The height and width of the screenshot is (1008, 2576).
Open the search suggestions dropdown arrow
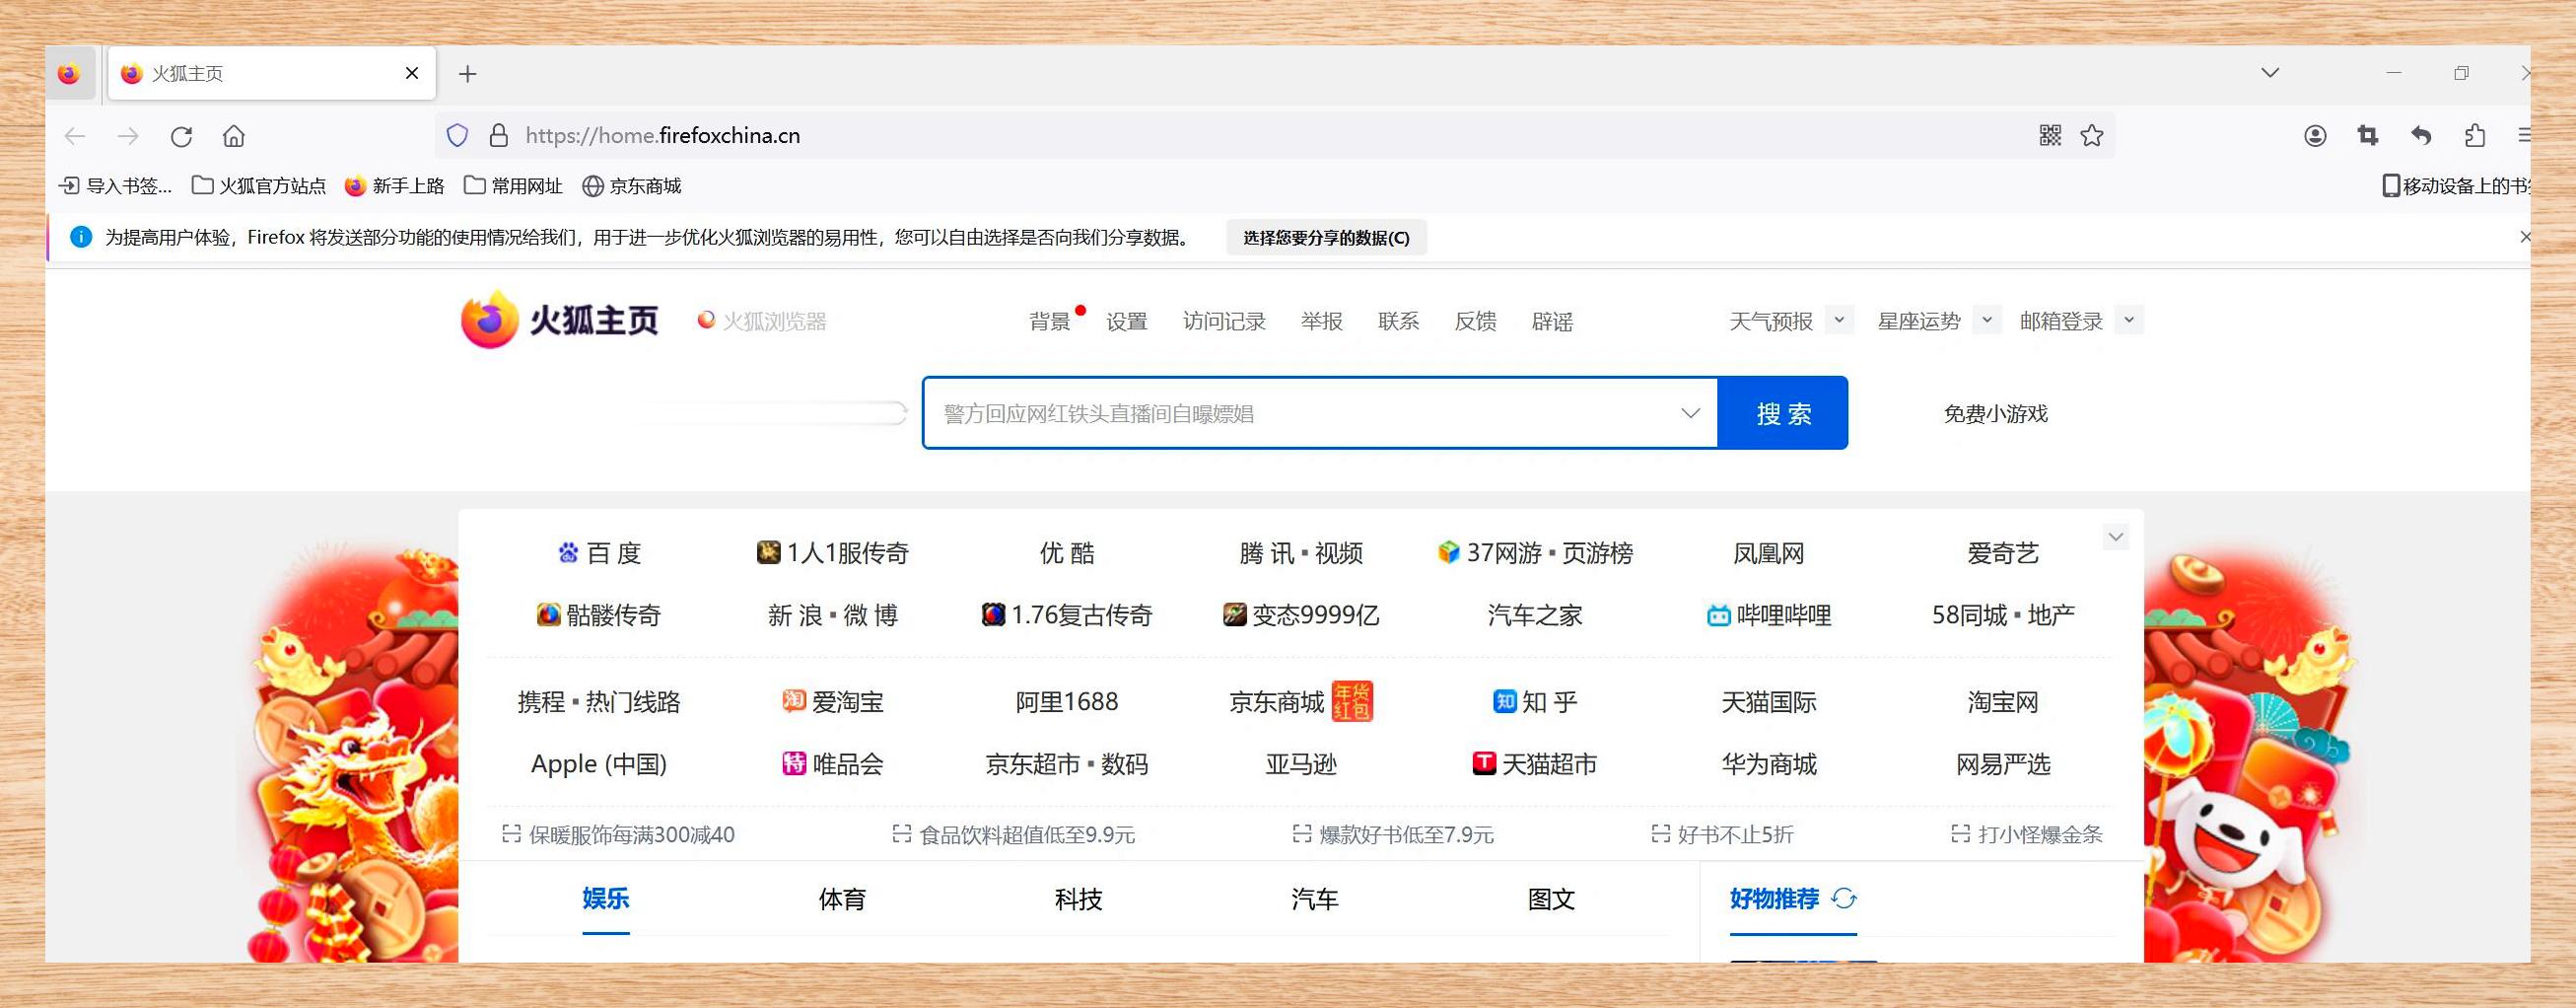1689,412
